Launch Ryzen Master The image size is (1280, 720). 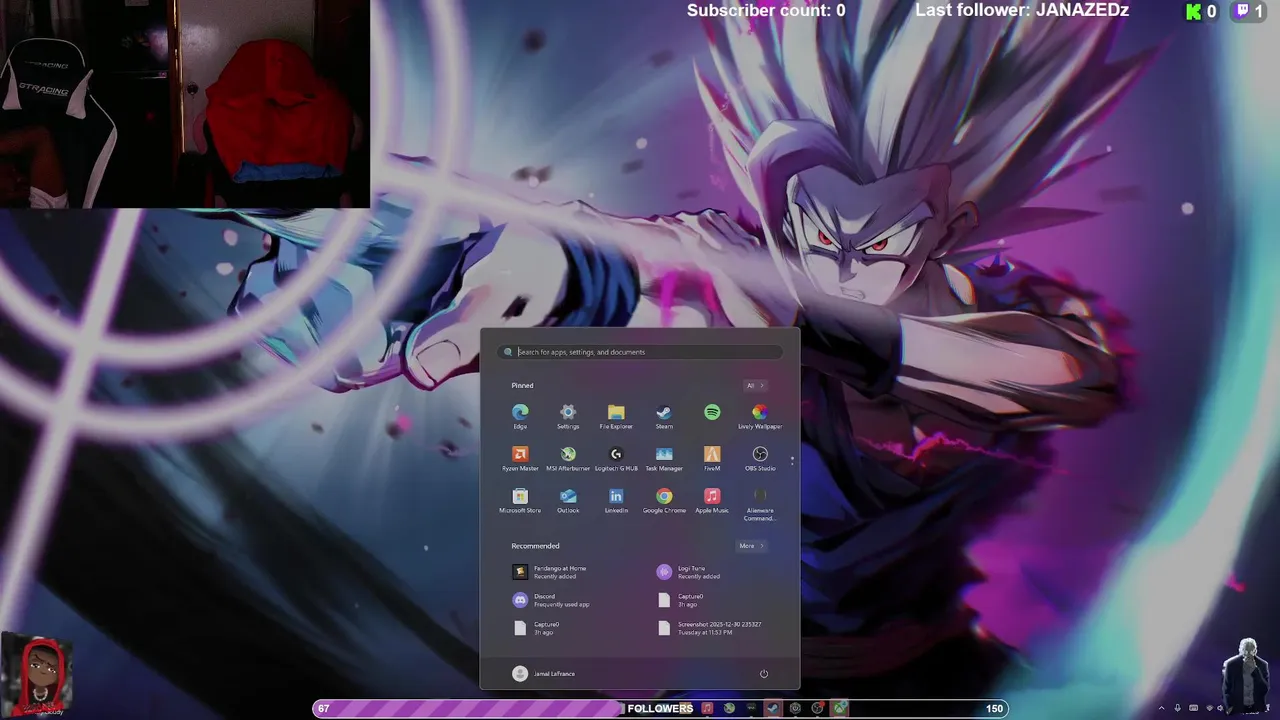[x=520, y=458]
